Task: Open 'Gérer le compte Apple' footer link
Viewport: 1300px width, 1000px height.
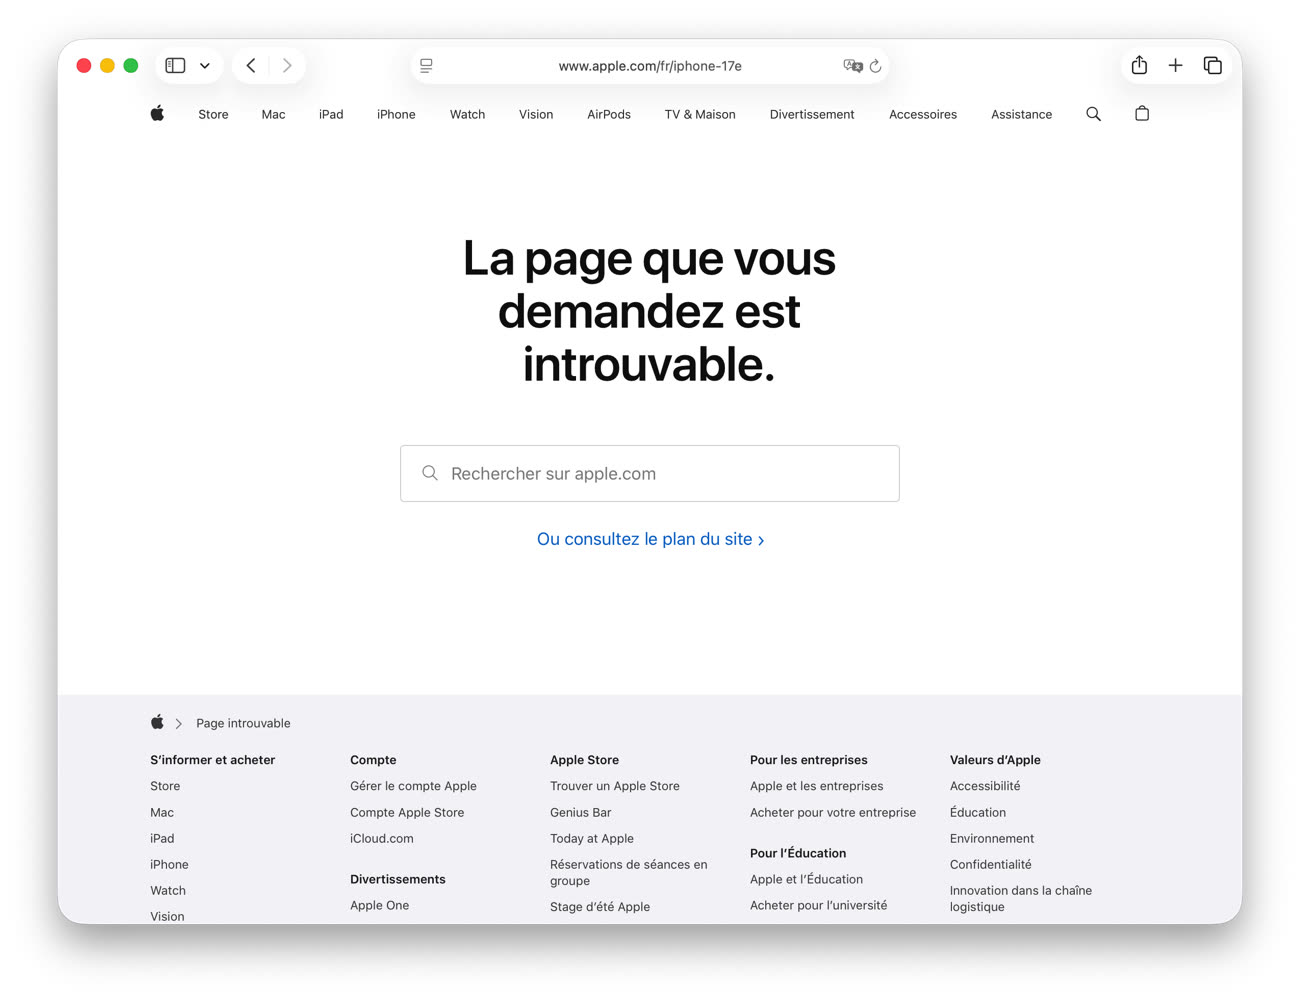Action: pos(413,786)
